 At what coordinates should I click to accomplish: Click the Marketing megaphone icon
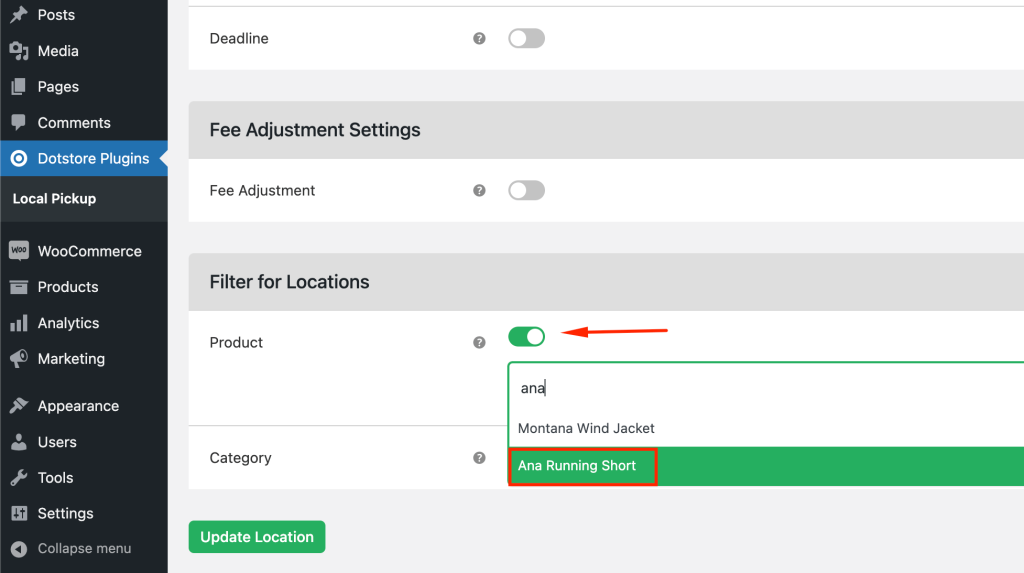click(18, 359)
